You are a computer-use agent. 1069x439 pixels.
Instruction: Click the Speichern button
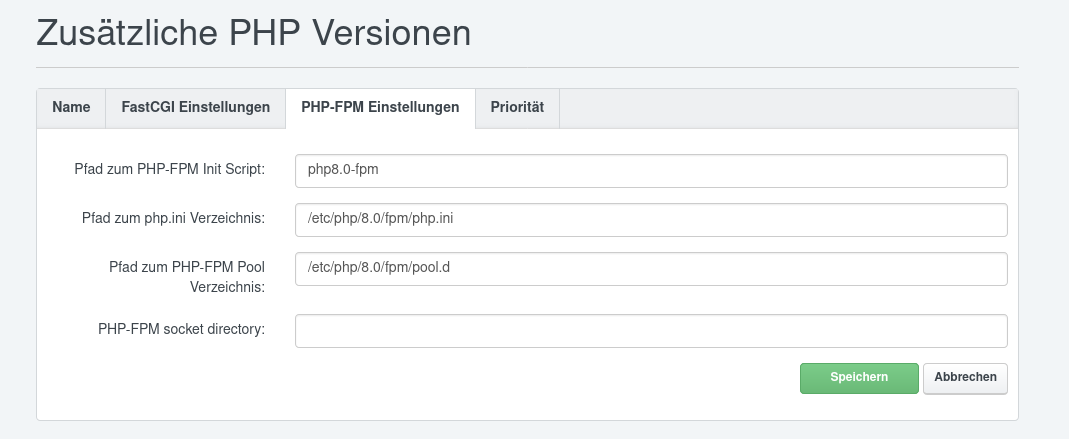858,377
